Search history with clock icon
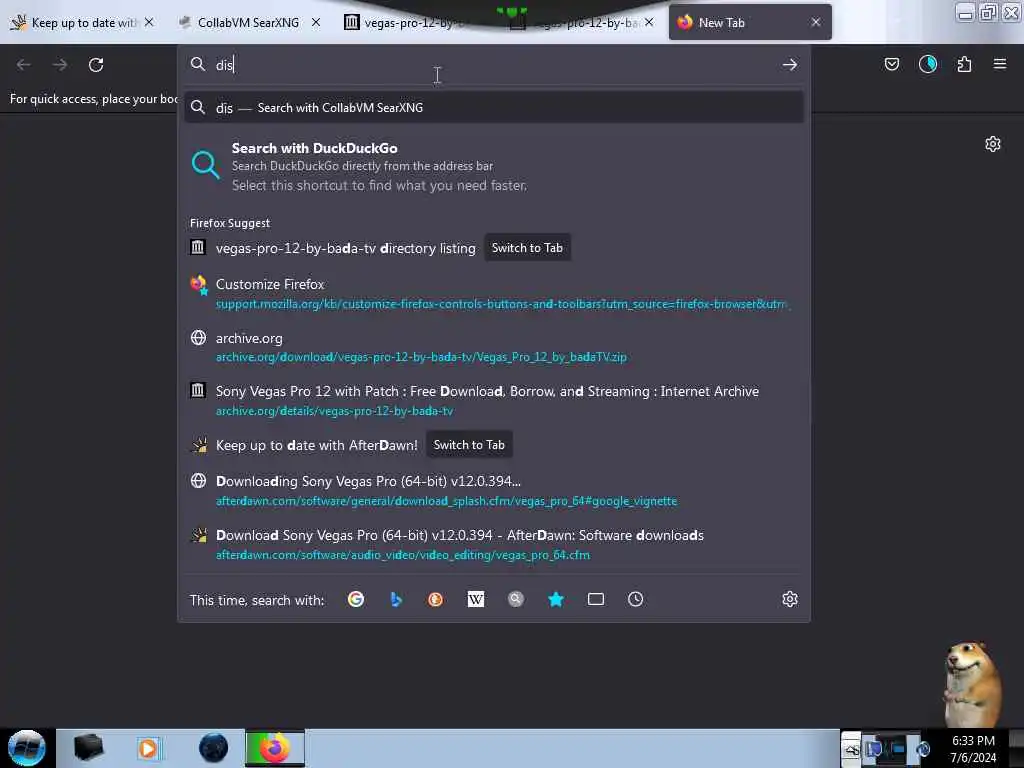1024x768 pixels. click(x=635, y=599)
